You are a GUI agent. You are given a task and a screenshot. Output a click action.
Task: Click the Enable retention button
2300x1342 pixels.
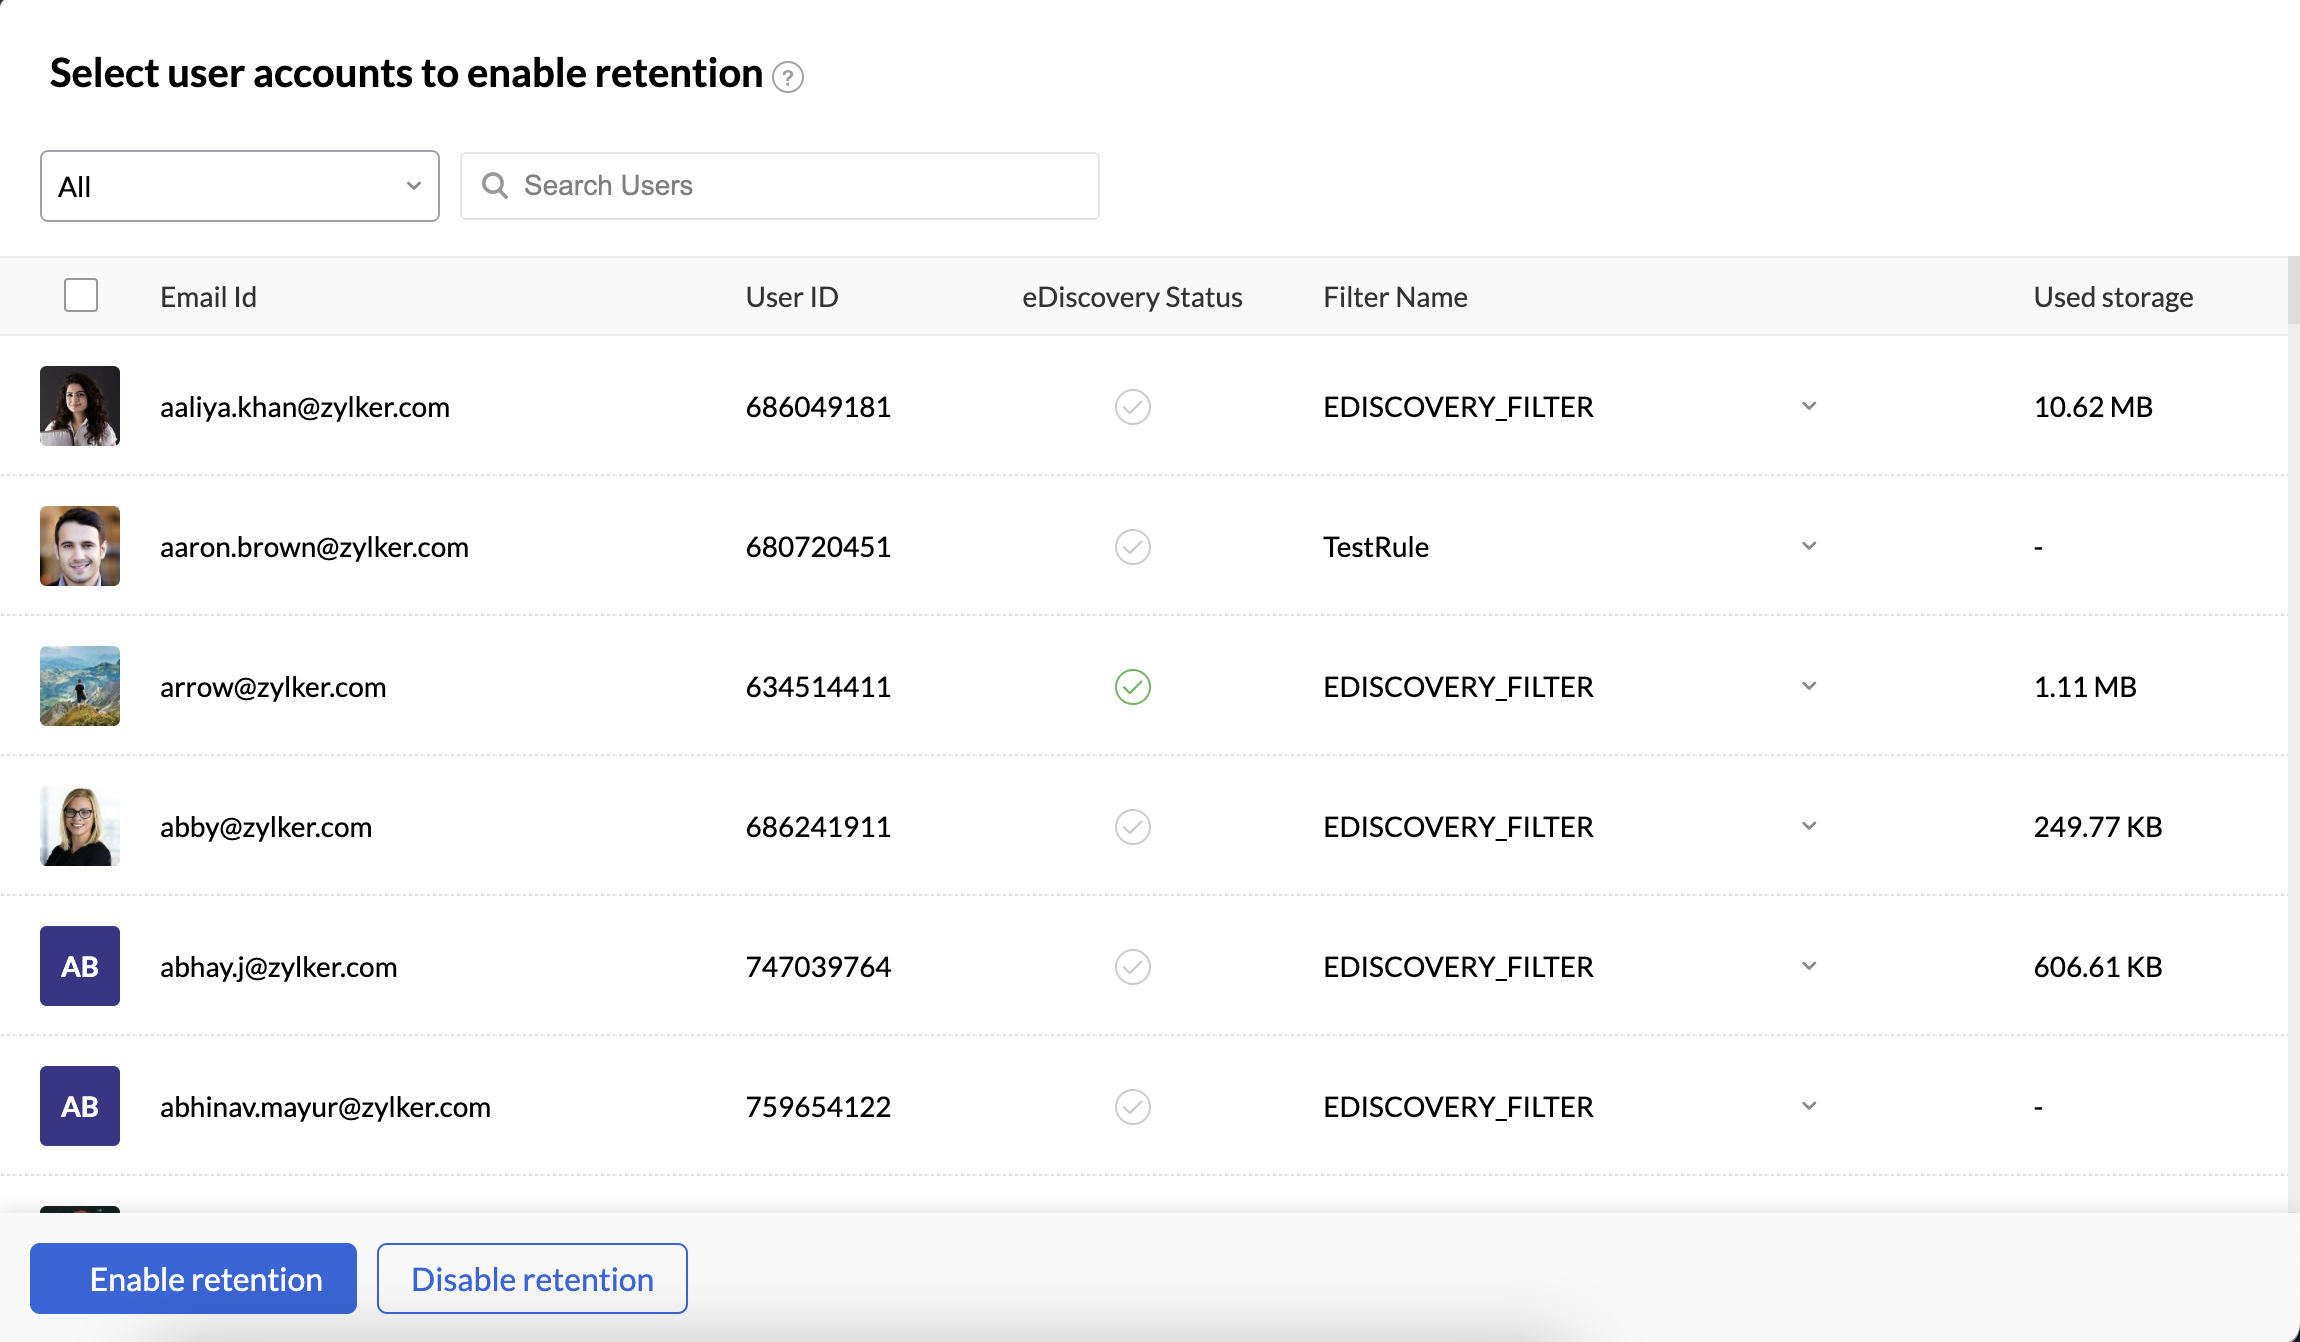tap(194, 1278)
